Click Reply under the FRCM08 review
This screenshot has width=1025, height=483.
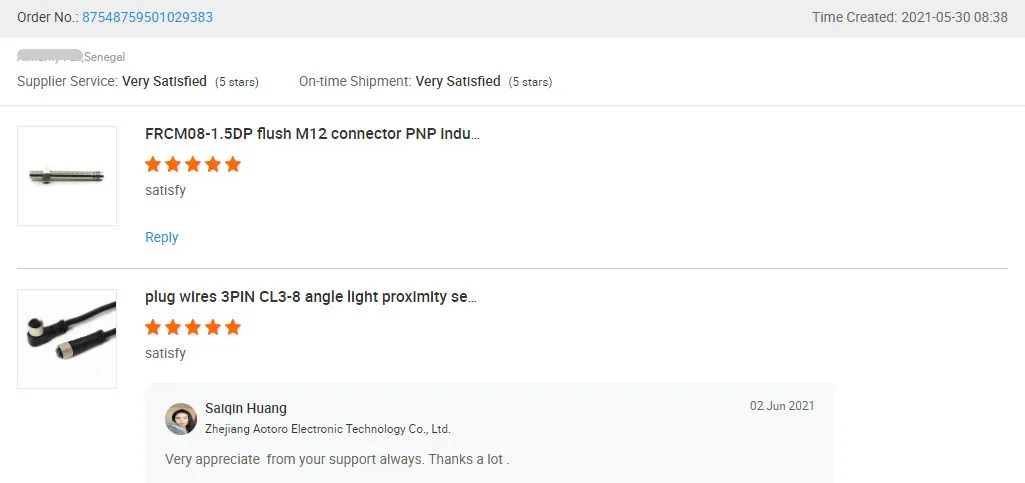pos(161,237)
